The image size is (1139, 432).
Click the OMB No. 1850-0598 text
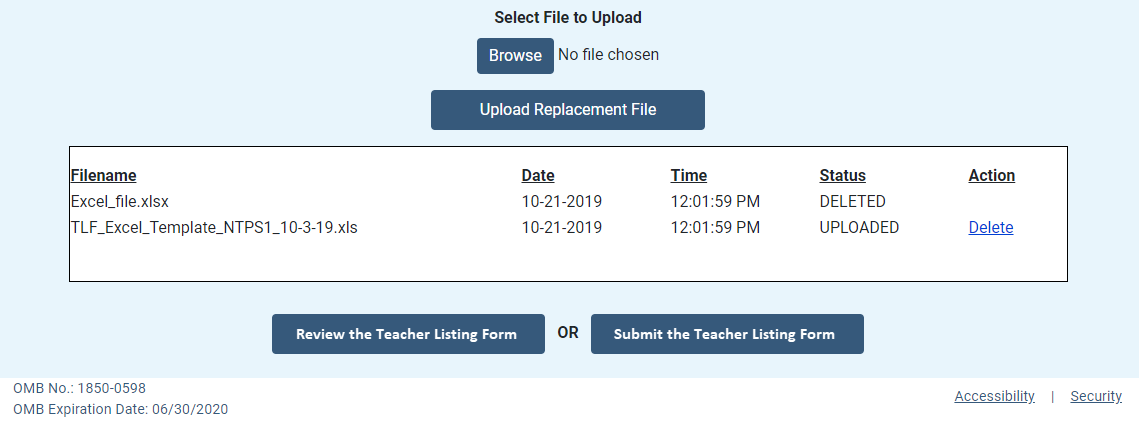79,388
